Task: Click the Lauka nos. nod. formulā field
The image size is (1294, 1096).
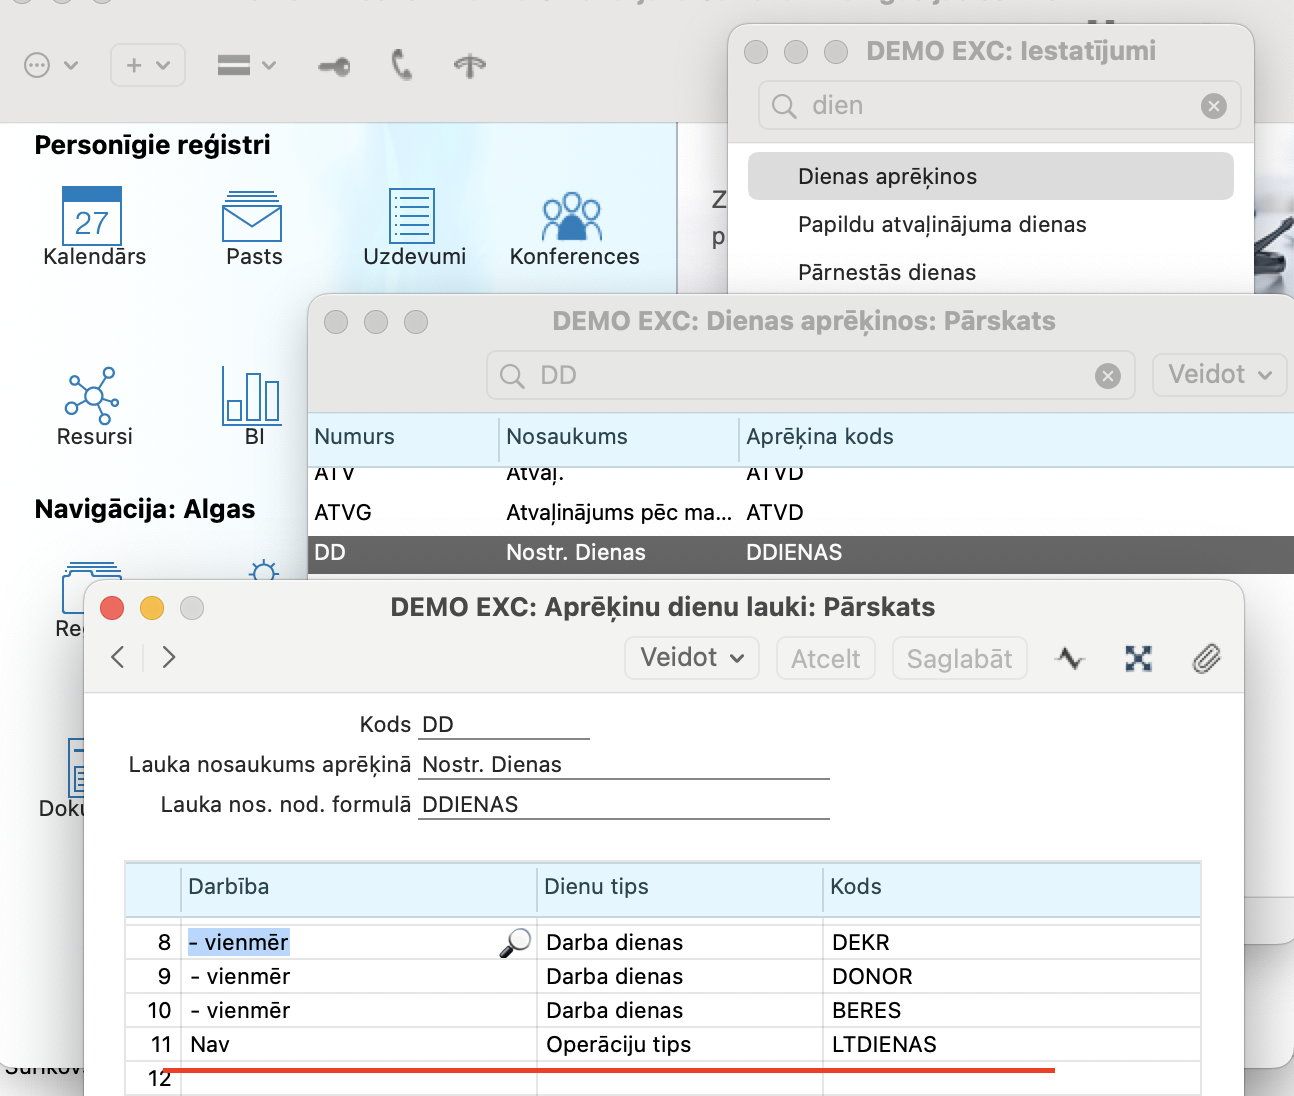Action: tap(623, 805)
